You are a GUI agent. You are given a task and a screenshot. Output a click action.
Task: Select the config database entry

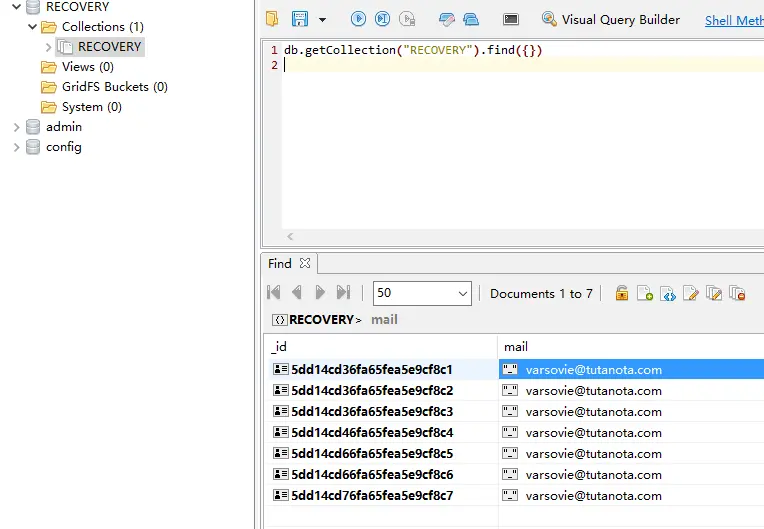click(63, 147)
